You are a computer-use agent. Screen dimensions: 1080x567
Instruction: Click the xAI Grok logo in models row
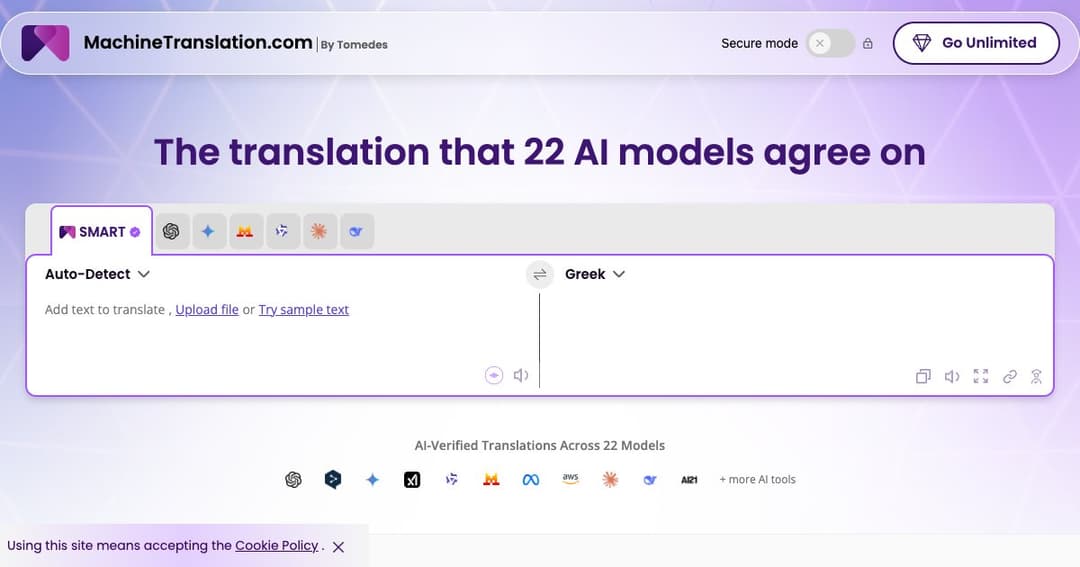[412, 480]
